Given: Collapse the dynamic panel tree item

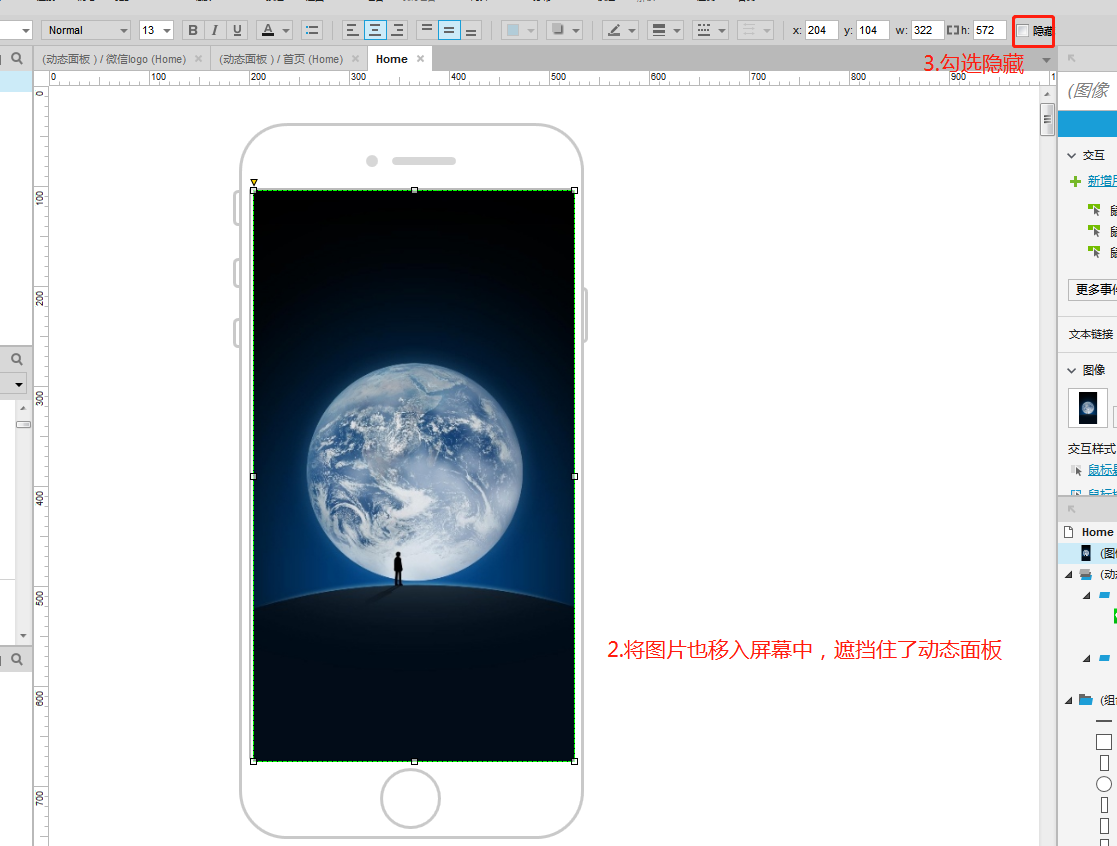Looking at the screenshot, I should point(1069,575).
